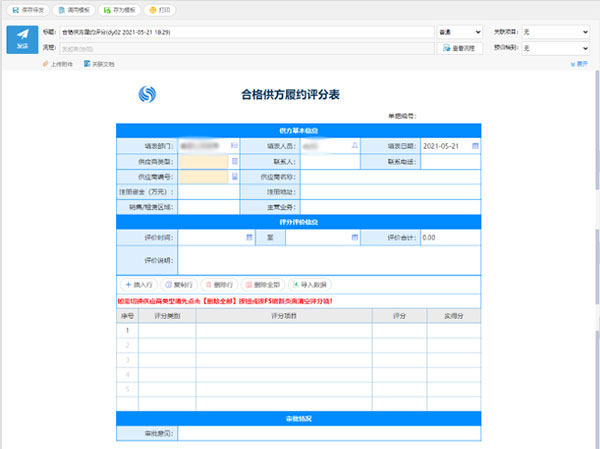Click the expand toggle below the dropdowns

pos(579,64)
